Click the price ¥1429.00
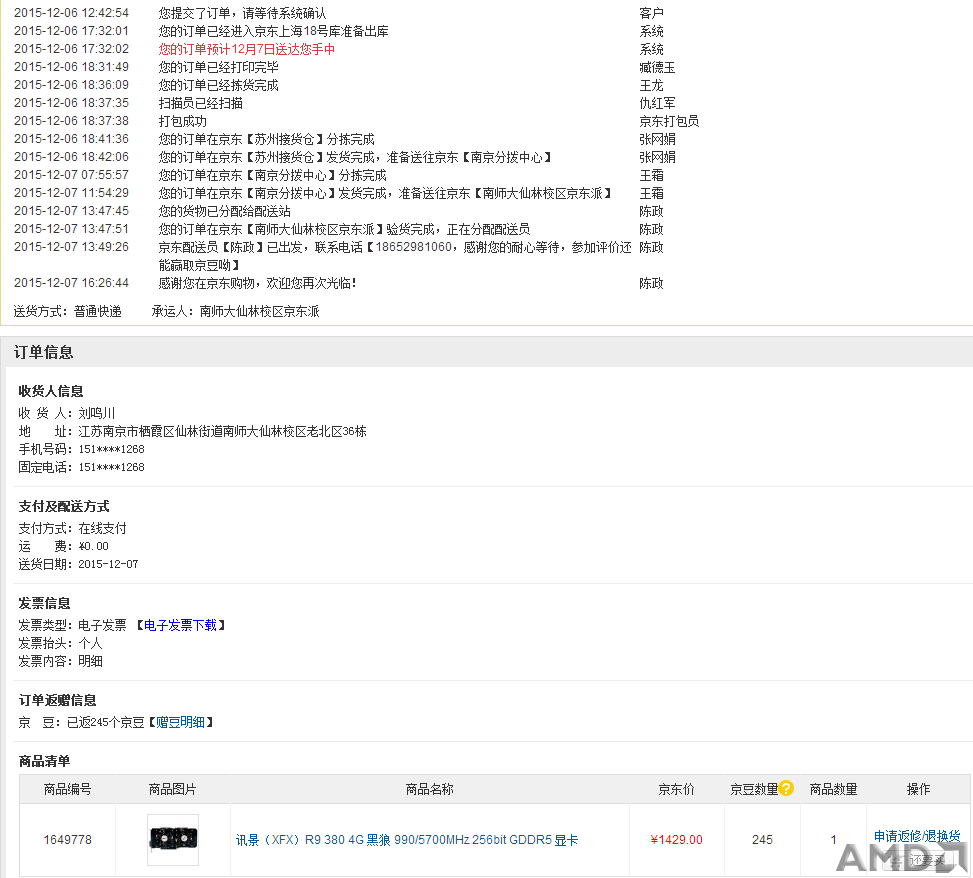 click(676, 840)
